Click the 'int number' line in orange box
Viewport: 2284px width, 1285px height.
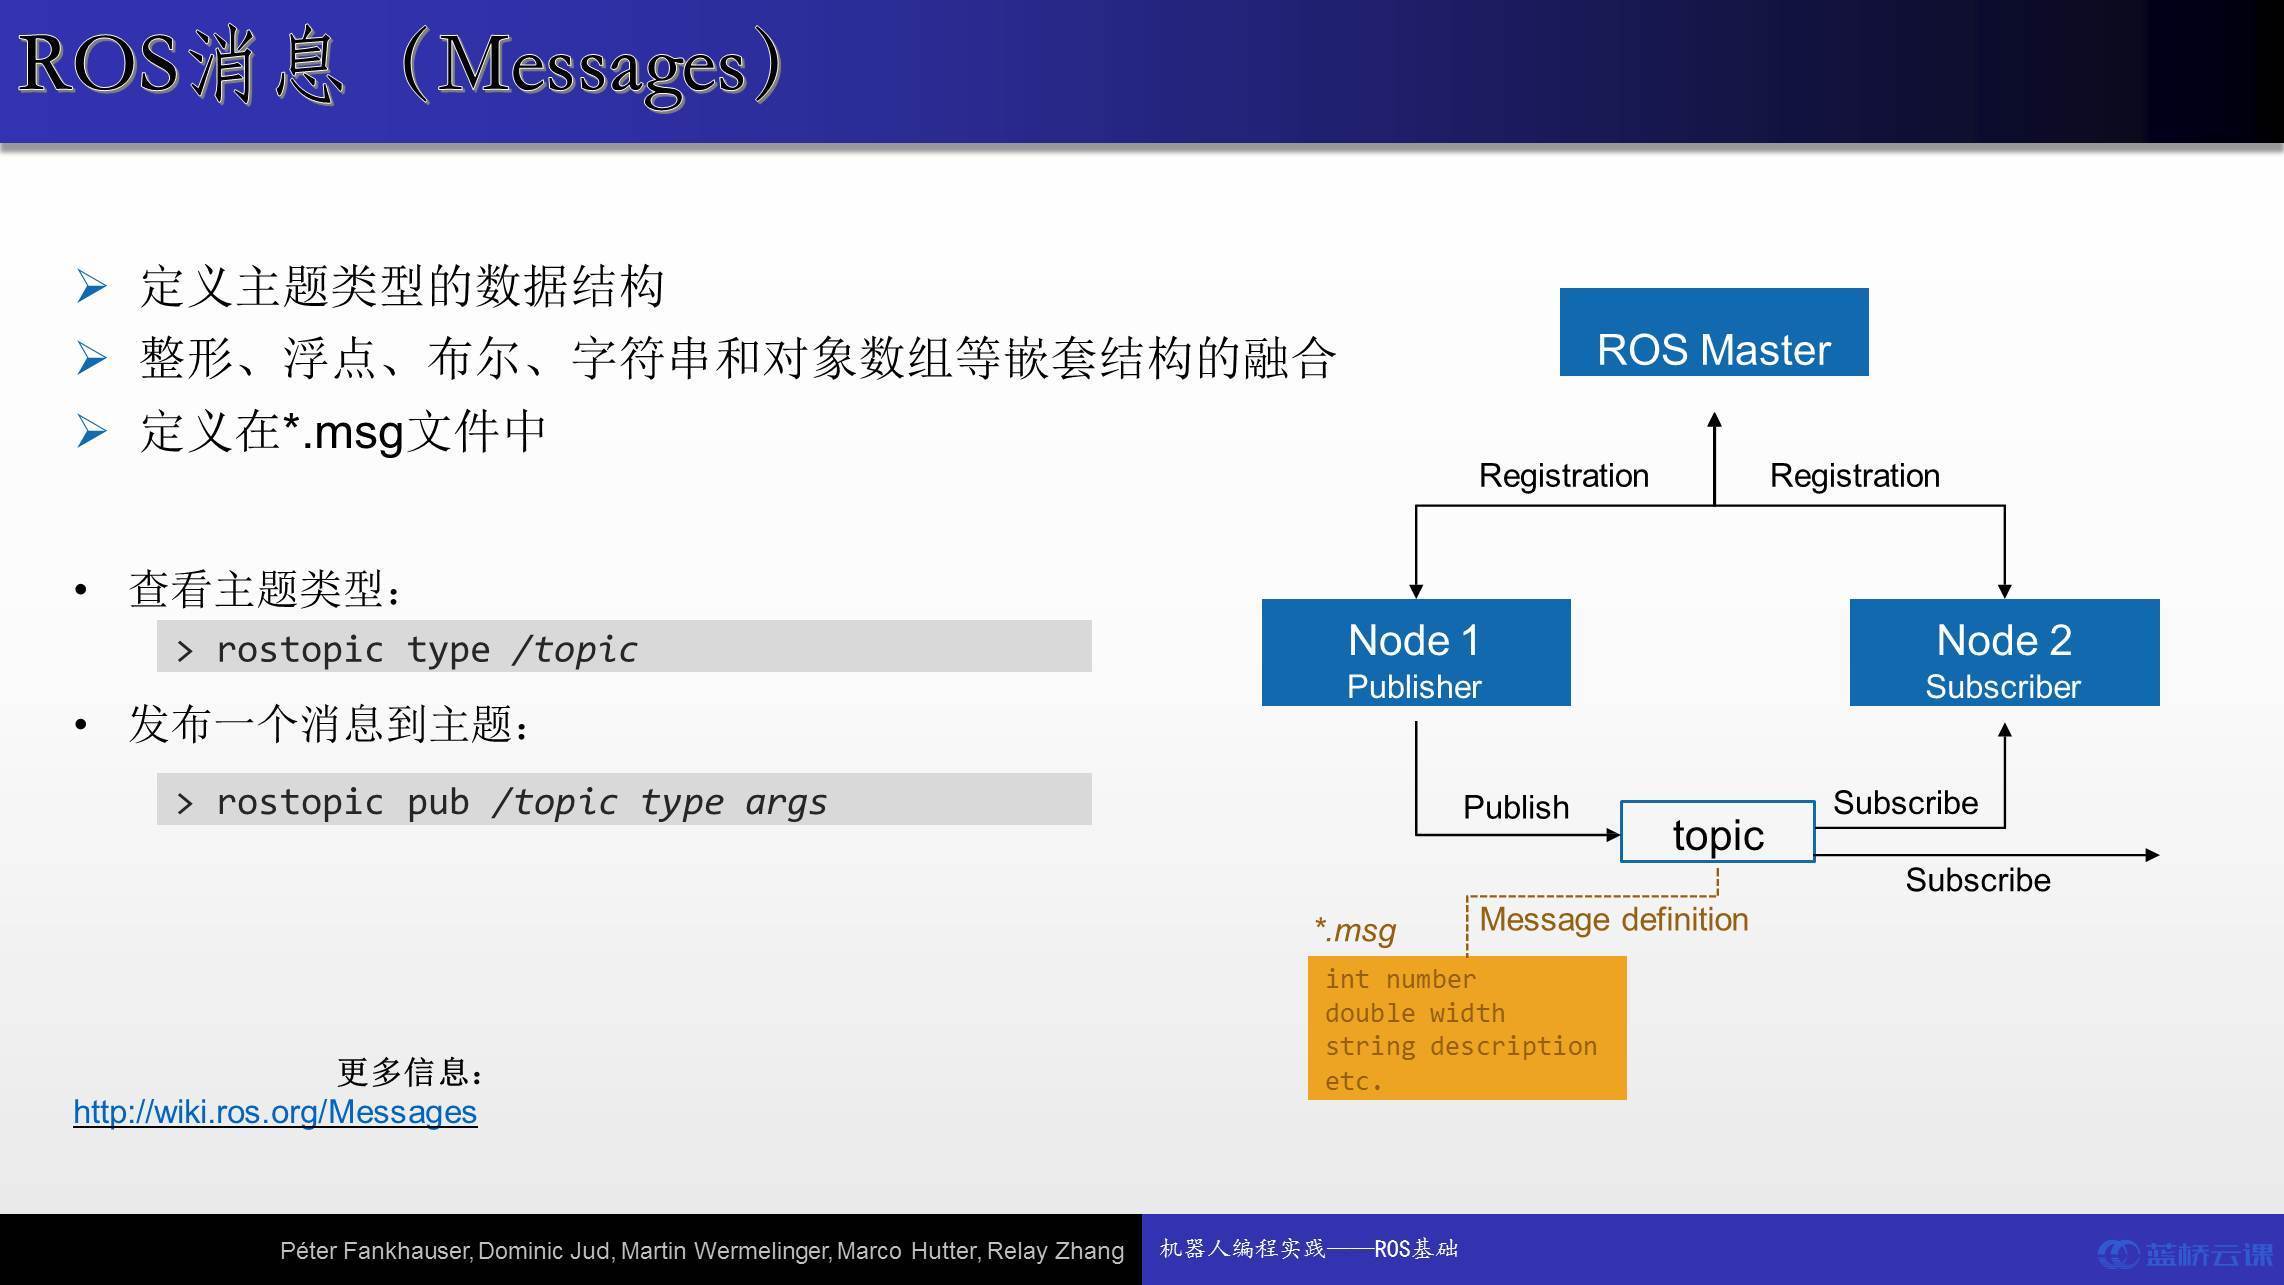coord(1400,979)
